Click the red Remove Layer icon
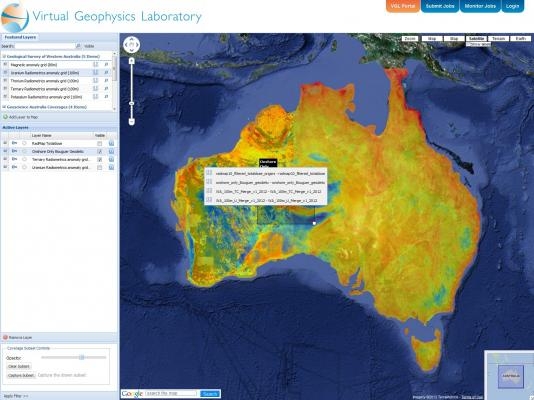Viewport: 534px width, 400px height. [5, 337]
